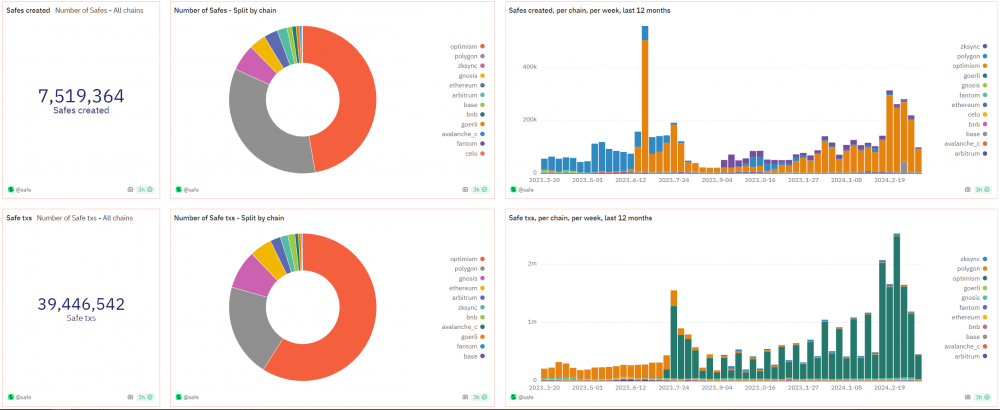Click camera icon in Safe txs per week panel

(x=969, y=397)
